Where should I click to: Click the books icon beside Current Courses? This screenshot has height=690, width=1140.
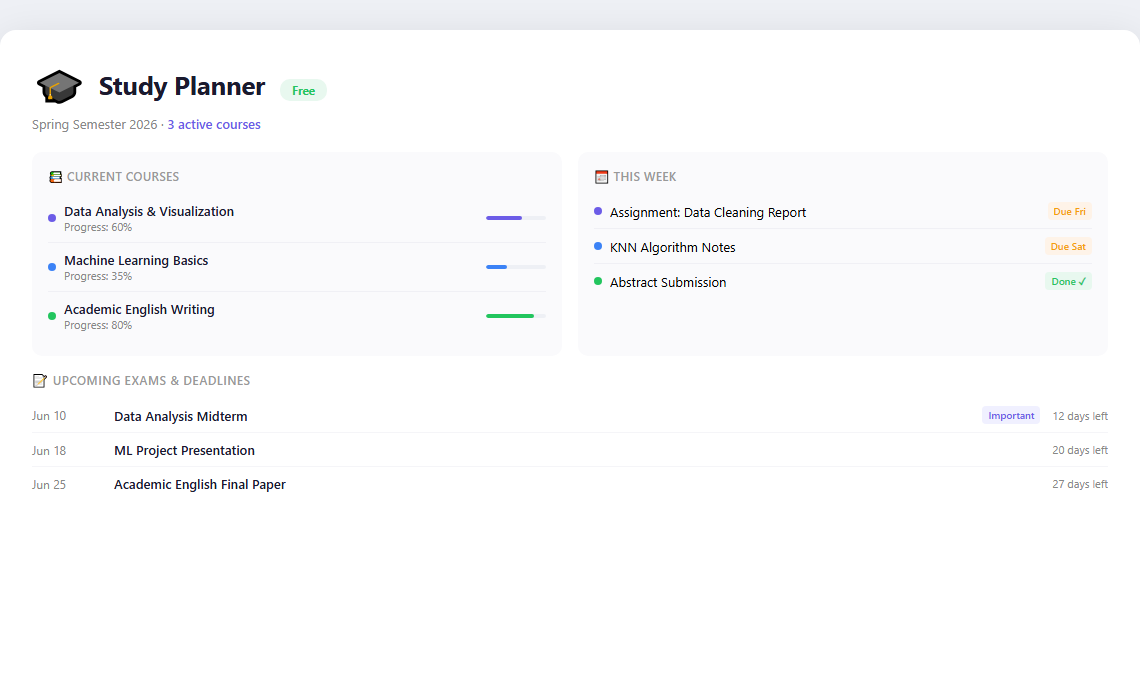pyautogui.click(x=55, y=177)
